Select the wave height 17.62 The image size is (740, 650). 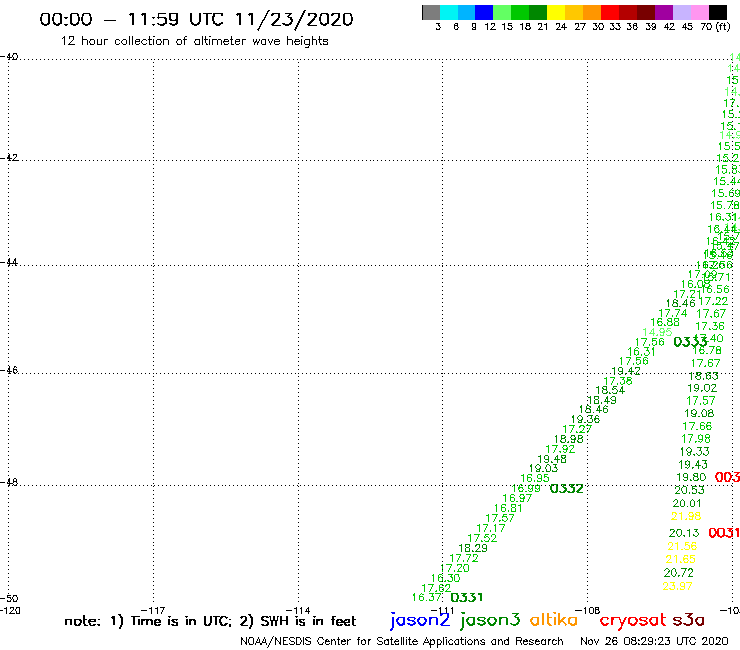(x=436, y=588)
